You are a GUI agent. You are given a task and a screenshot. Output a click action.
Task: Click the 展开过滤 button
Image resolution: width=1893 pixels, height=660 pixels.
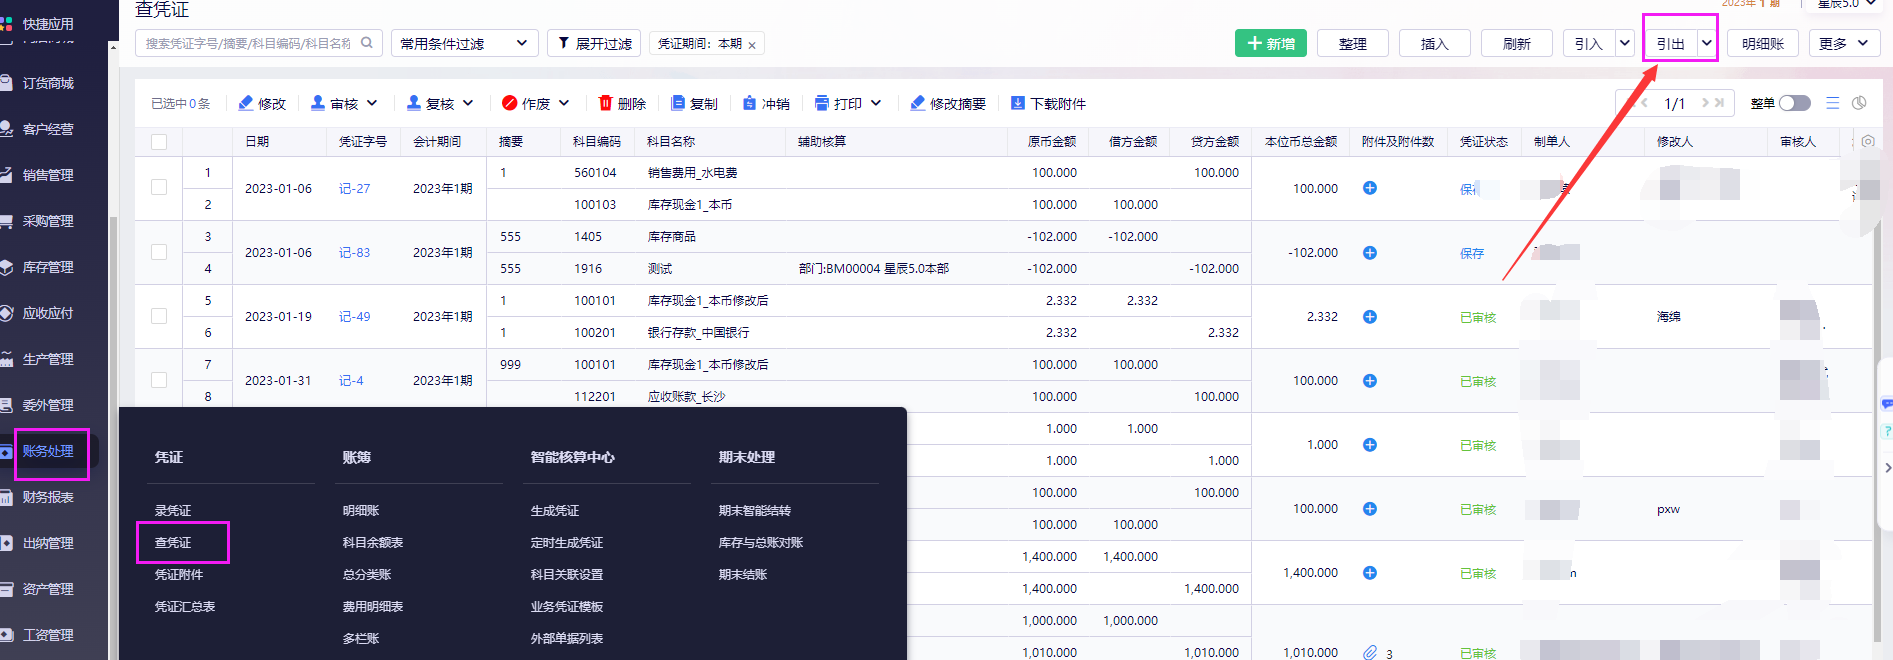point(595,43)
